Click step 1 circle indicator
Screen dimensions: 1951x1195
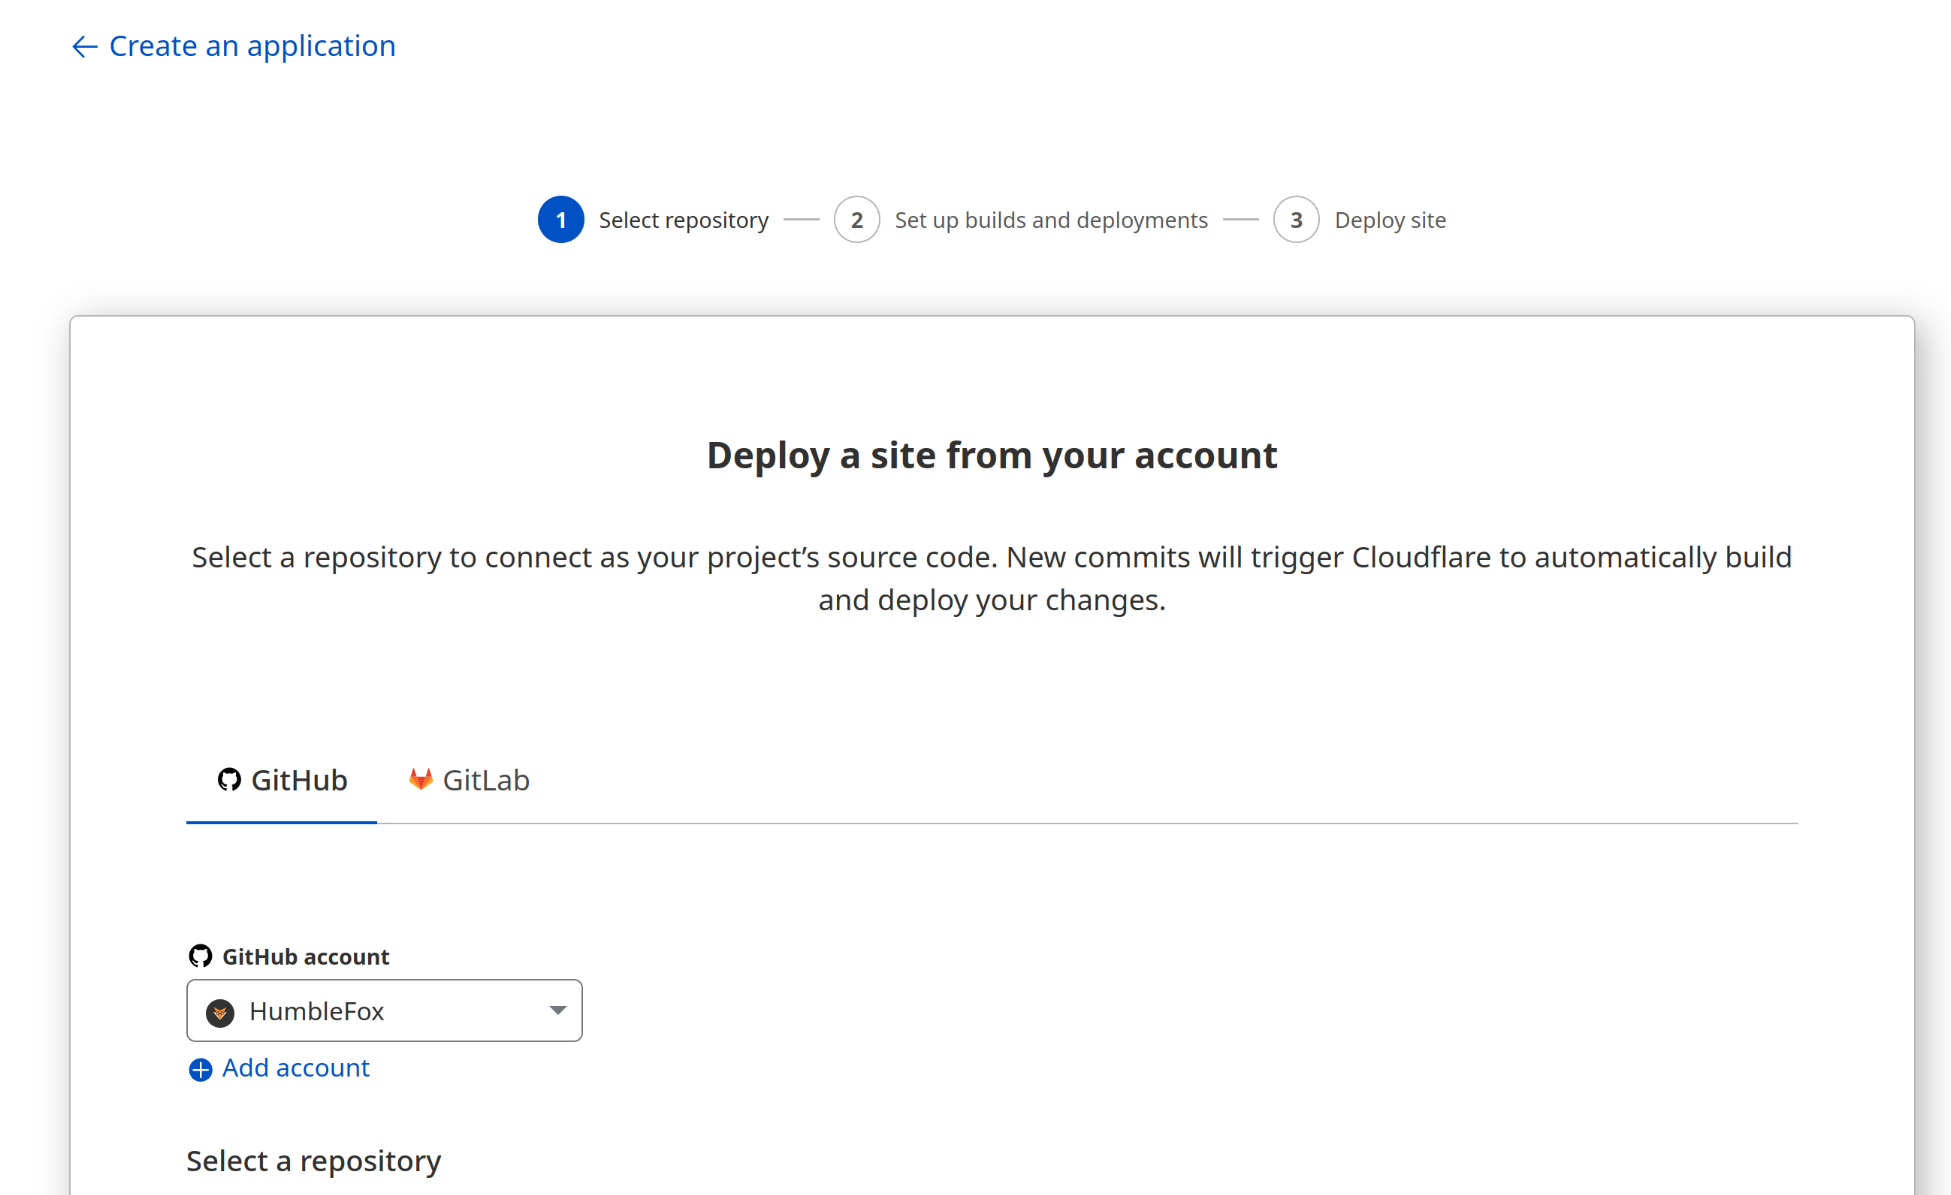pos(561,220)
